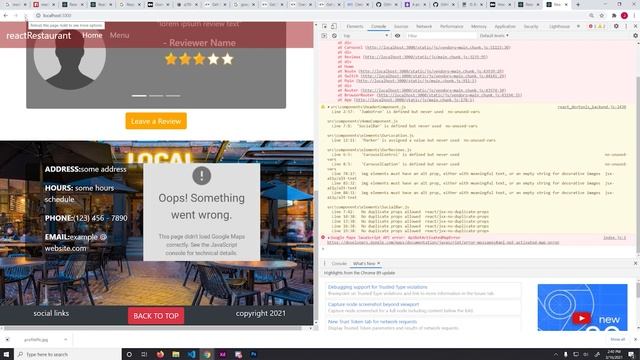Click the Home nav link
This screenshot has width=640, height=360.
[x=92, y=35]
